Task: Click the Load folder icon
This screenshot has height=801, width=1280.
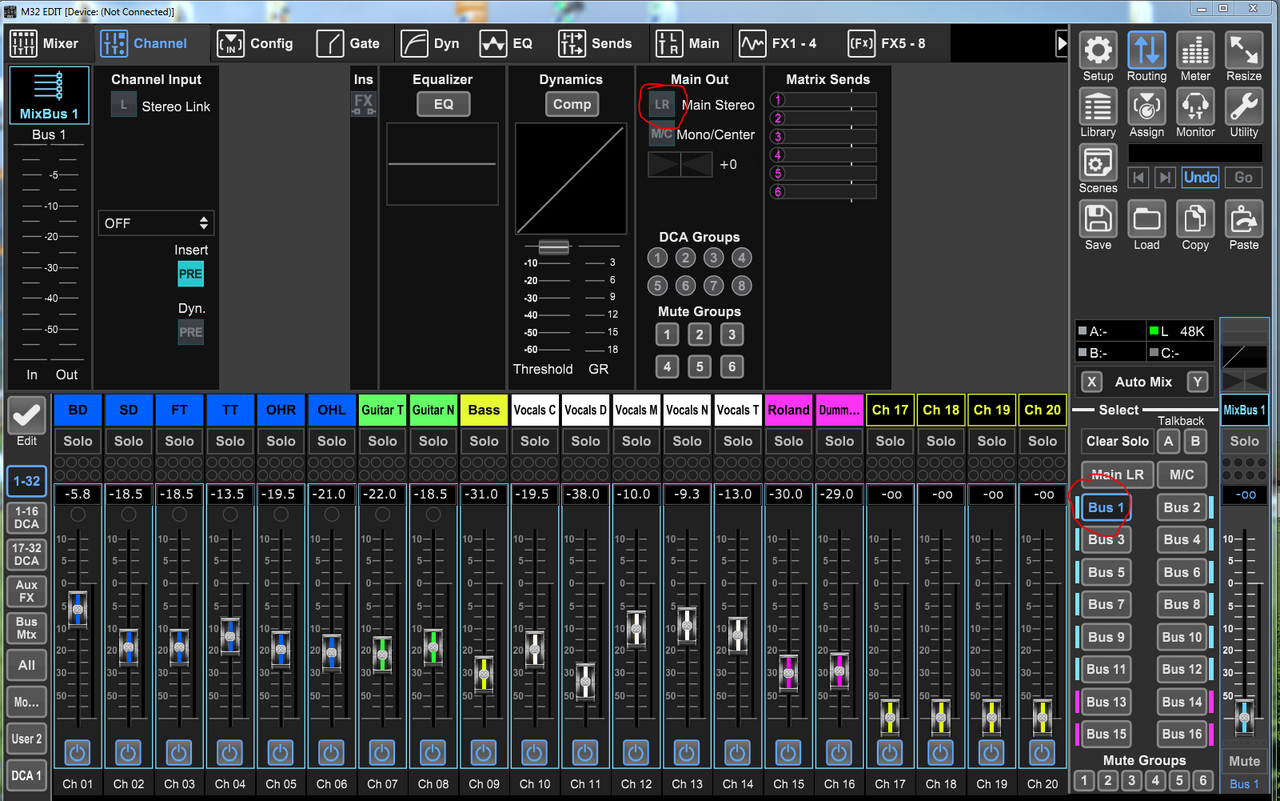Action: click(x=1146, y=219)
